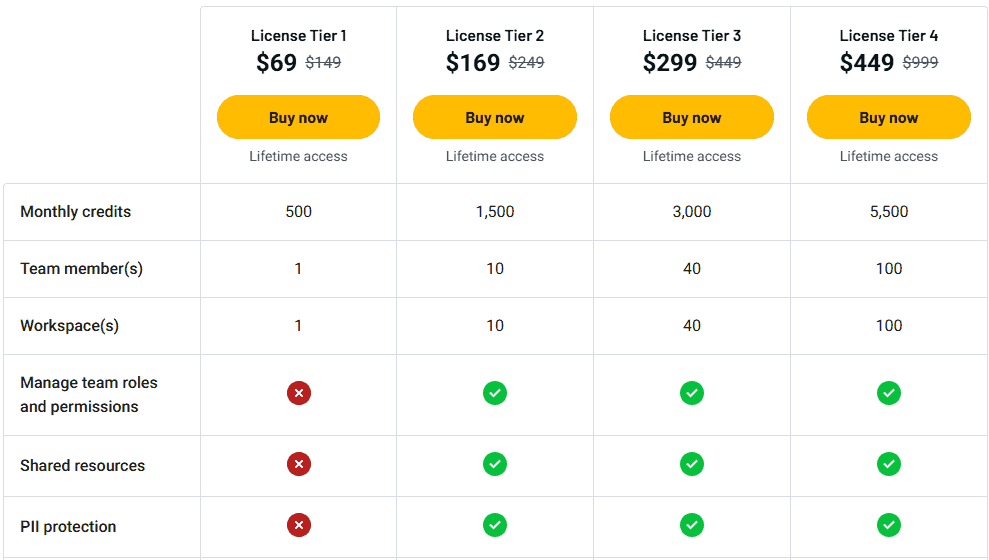Viewport: 989px width, 560px height.
Task: Click green check for Tier 3 PII protection
Action: click(692, 525)
